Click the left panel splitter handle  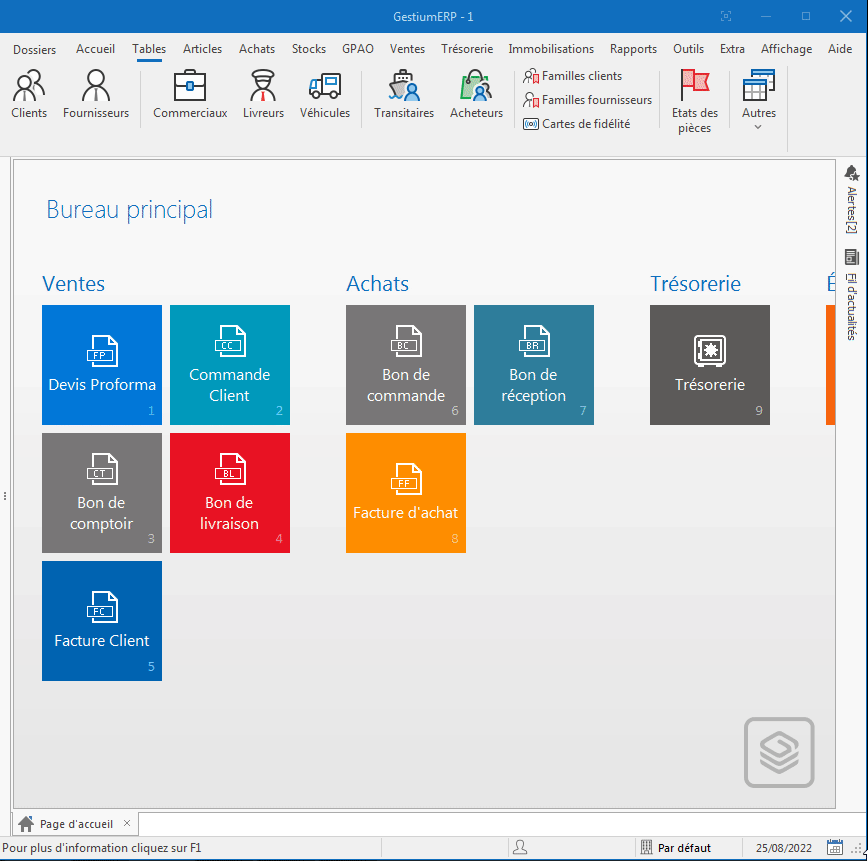click(x=5, y=496)
